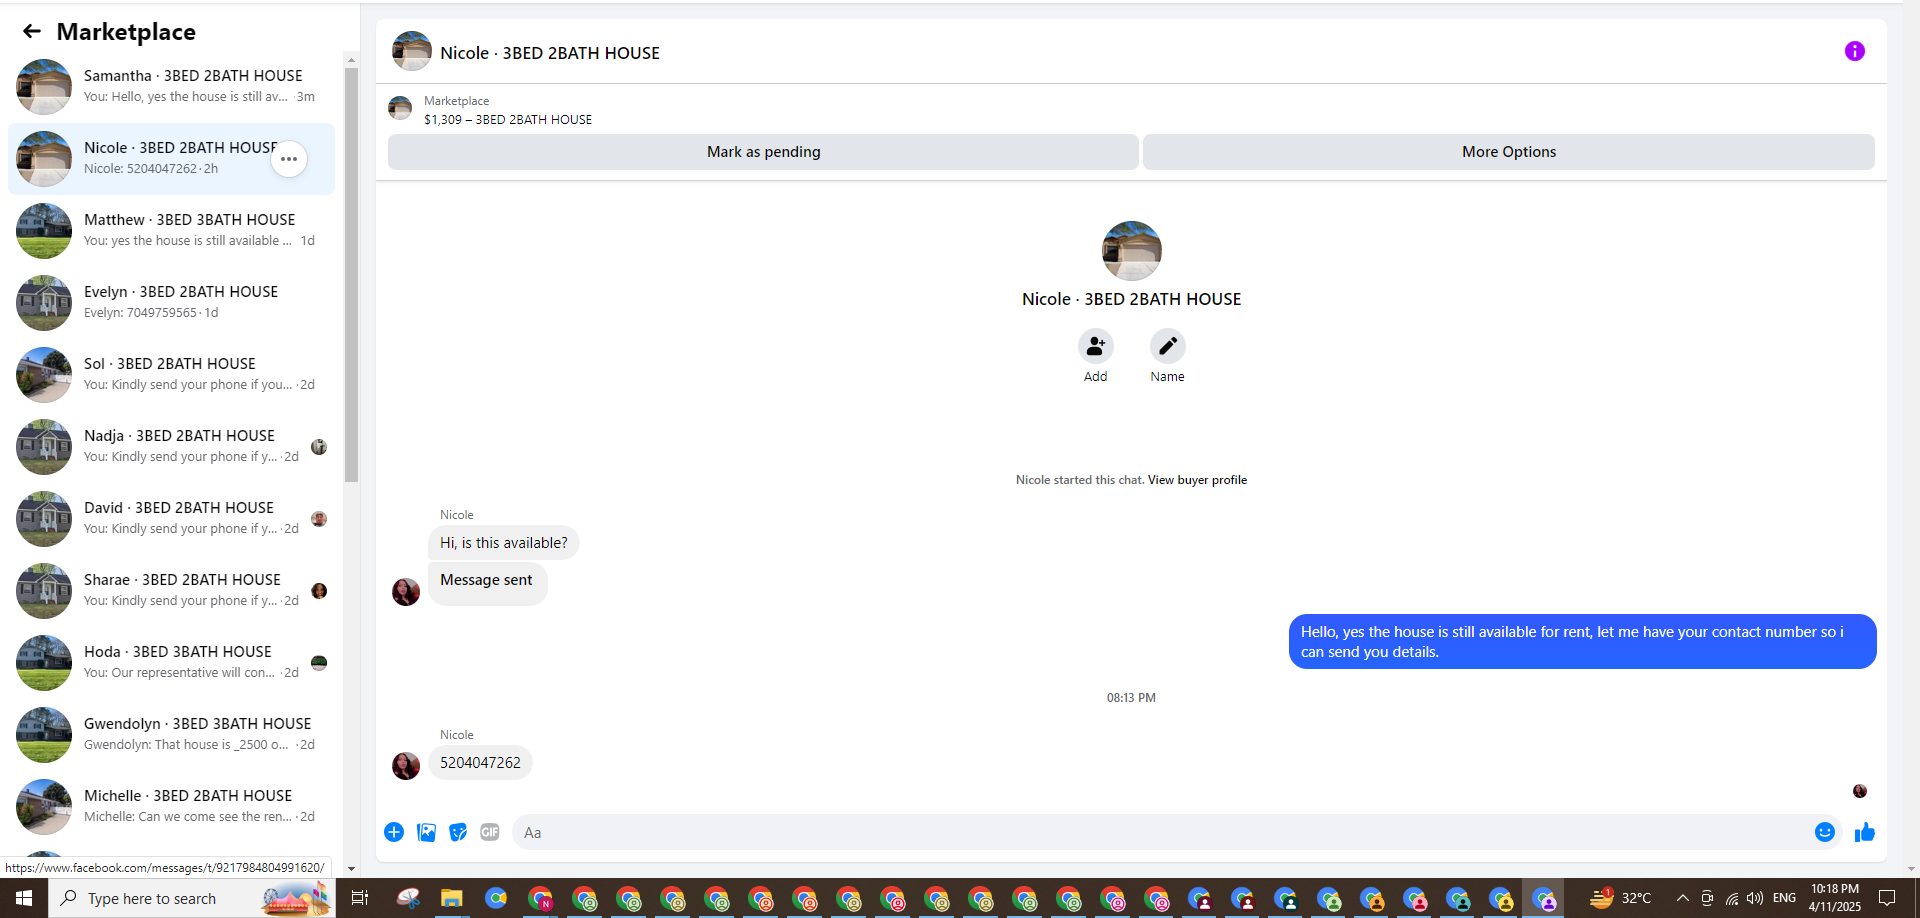Viewport: 1920px width, 918px height.
Task: Click the "Hi, is this available?" message
Action: (x=504, y=543)
